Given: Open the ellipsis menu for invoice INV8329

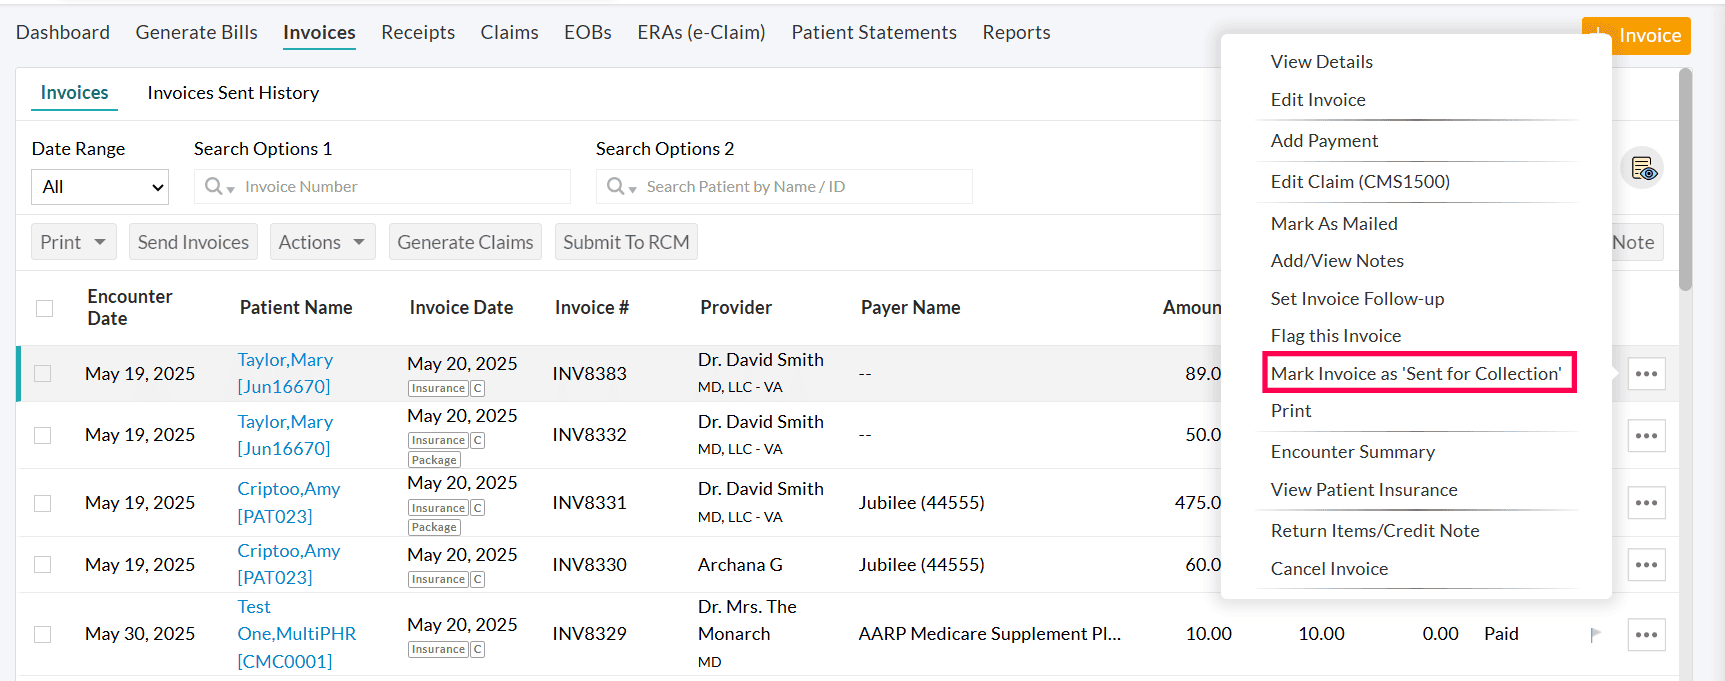Looking at the screenshot, I should pos(1646,634).
